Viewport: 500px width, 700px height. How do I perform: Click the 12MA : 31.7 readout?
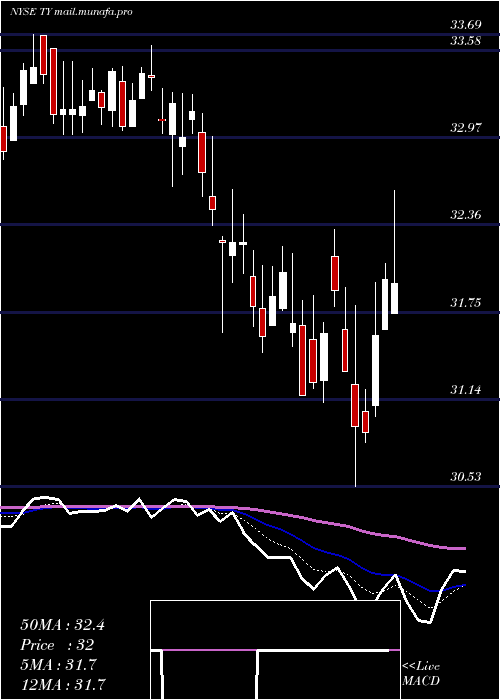[62, 685]
